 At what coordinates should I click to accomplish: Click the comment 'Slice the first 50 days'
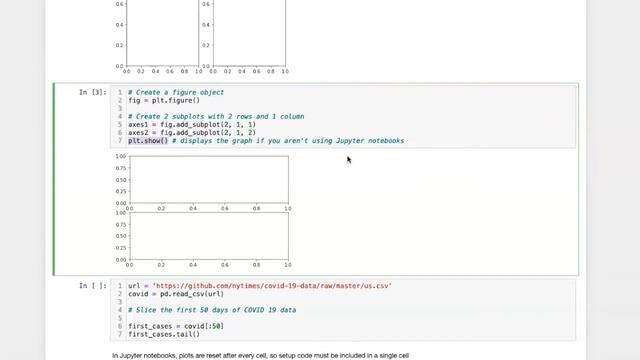212,310
